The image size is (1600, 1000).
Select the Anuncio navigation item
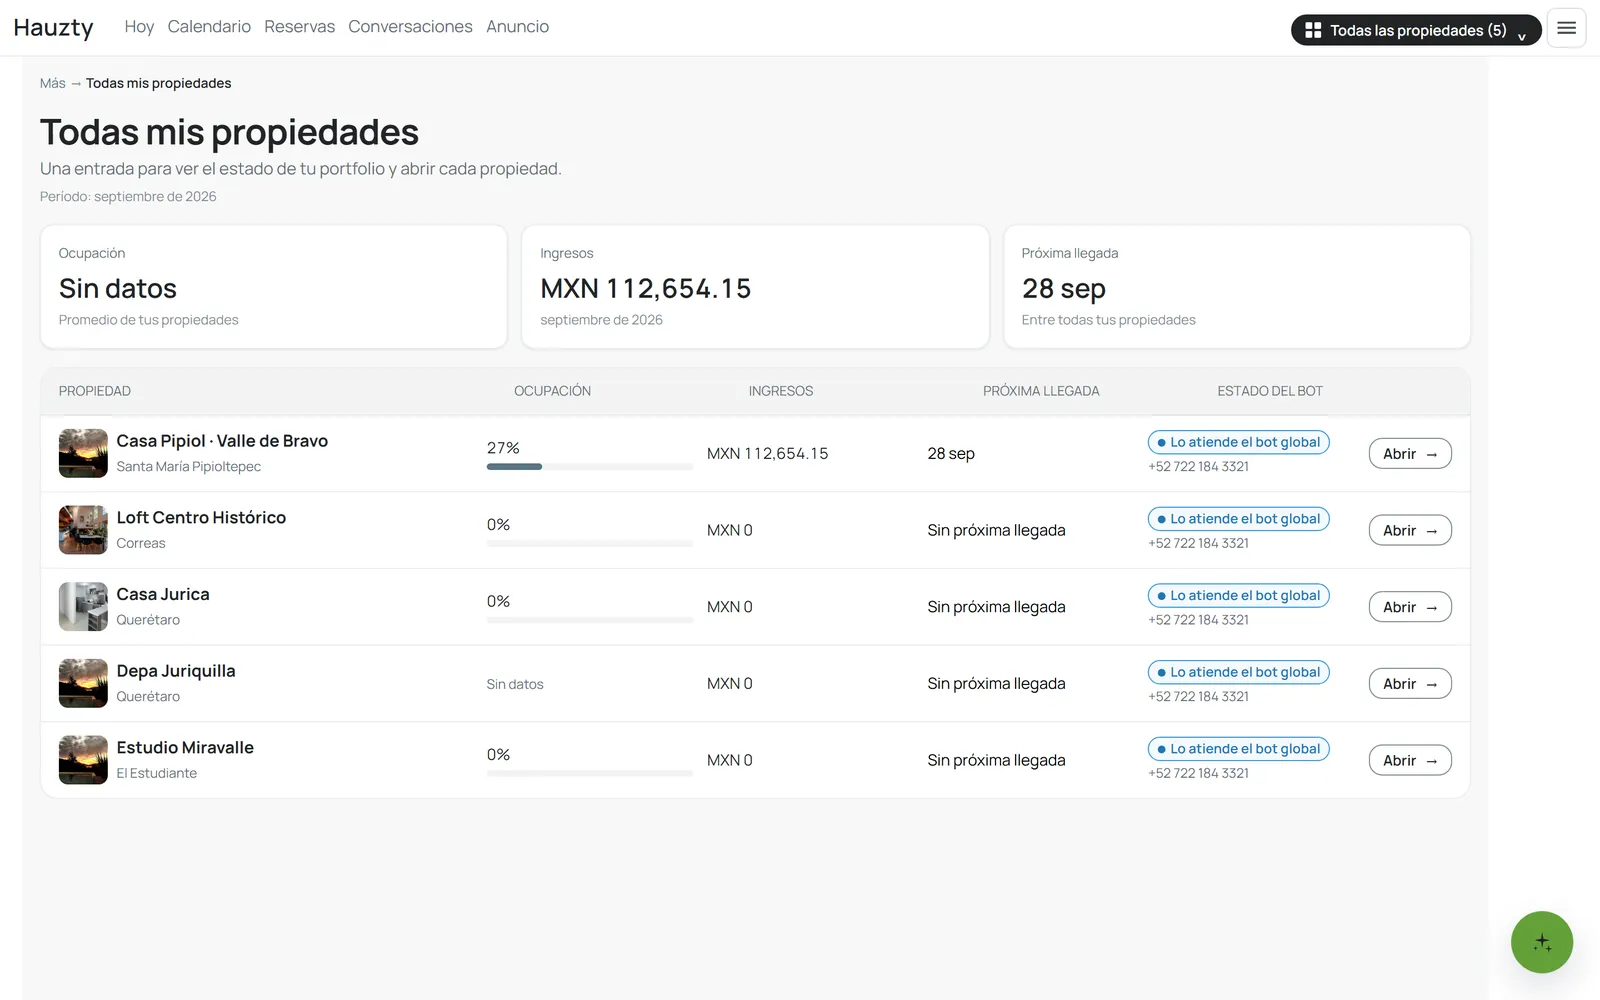[x=517, y=27]
